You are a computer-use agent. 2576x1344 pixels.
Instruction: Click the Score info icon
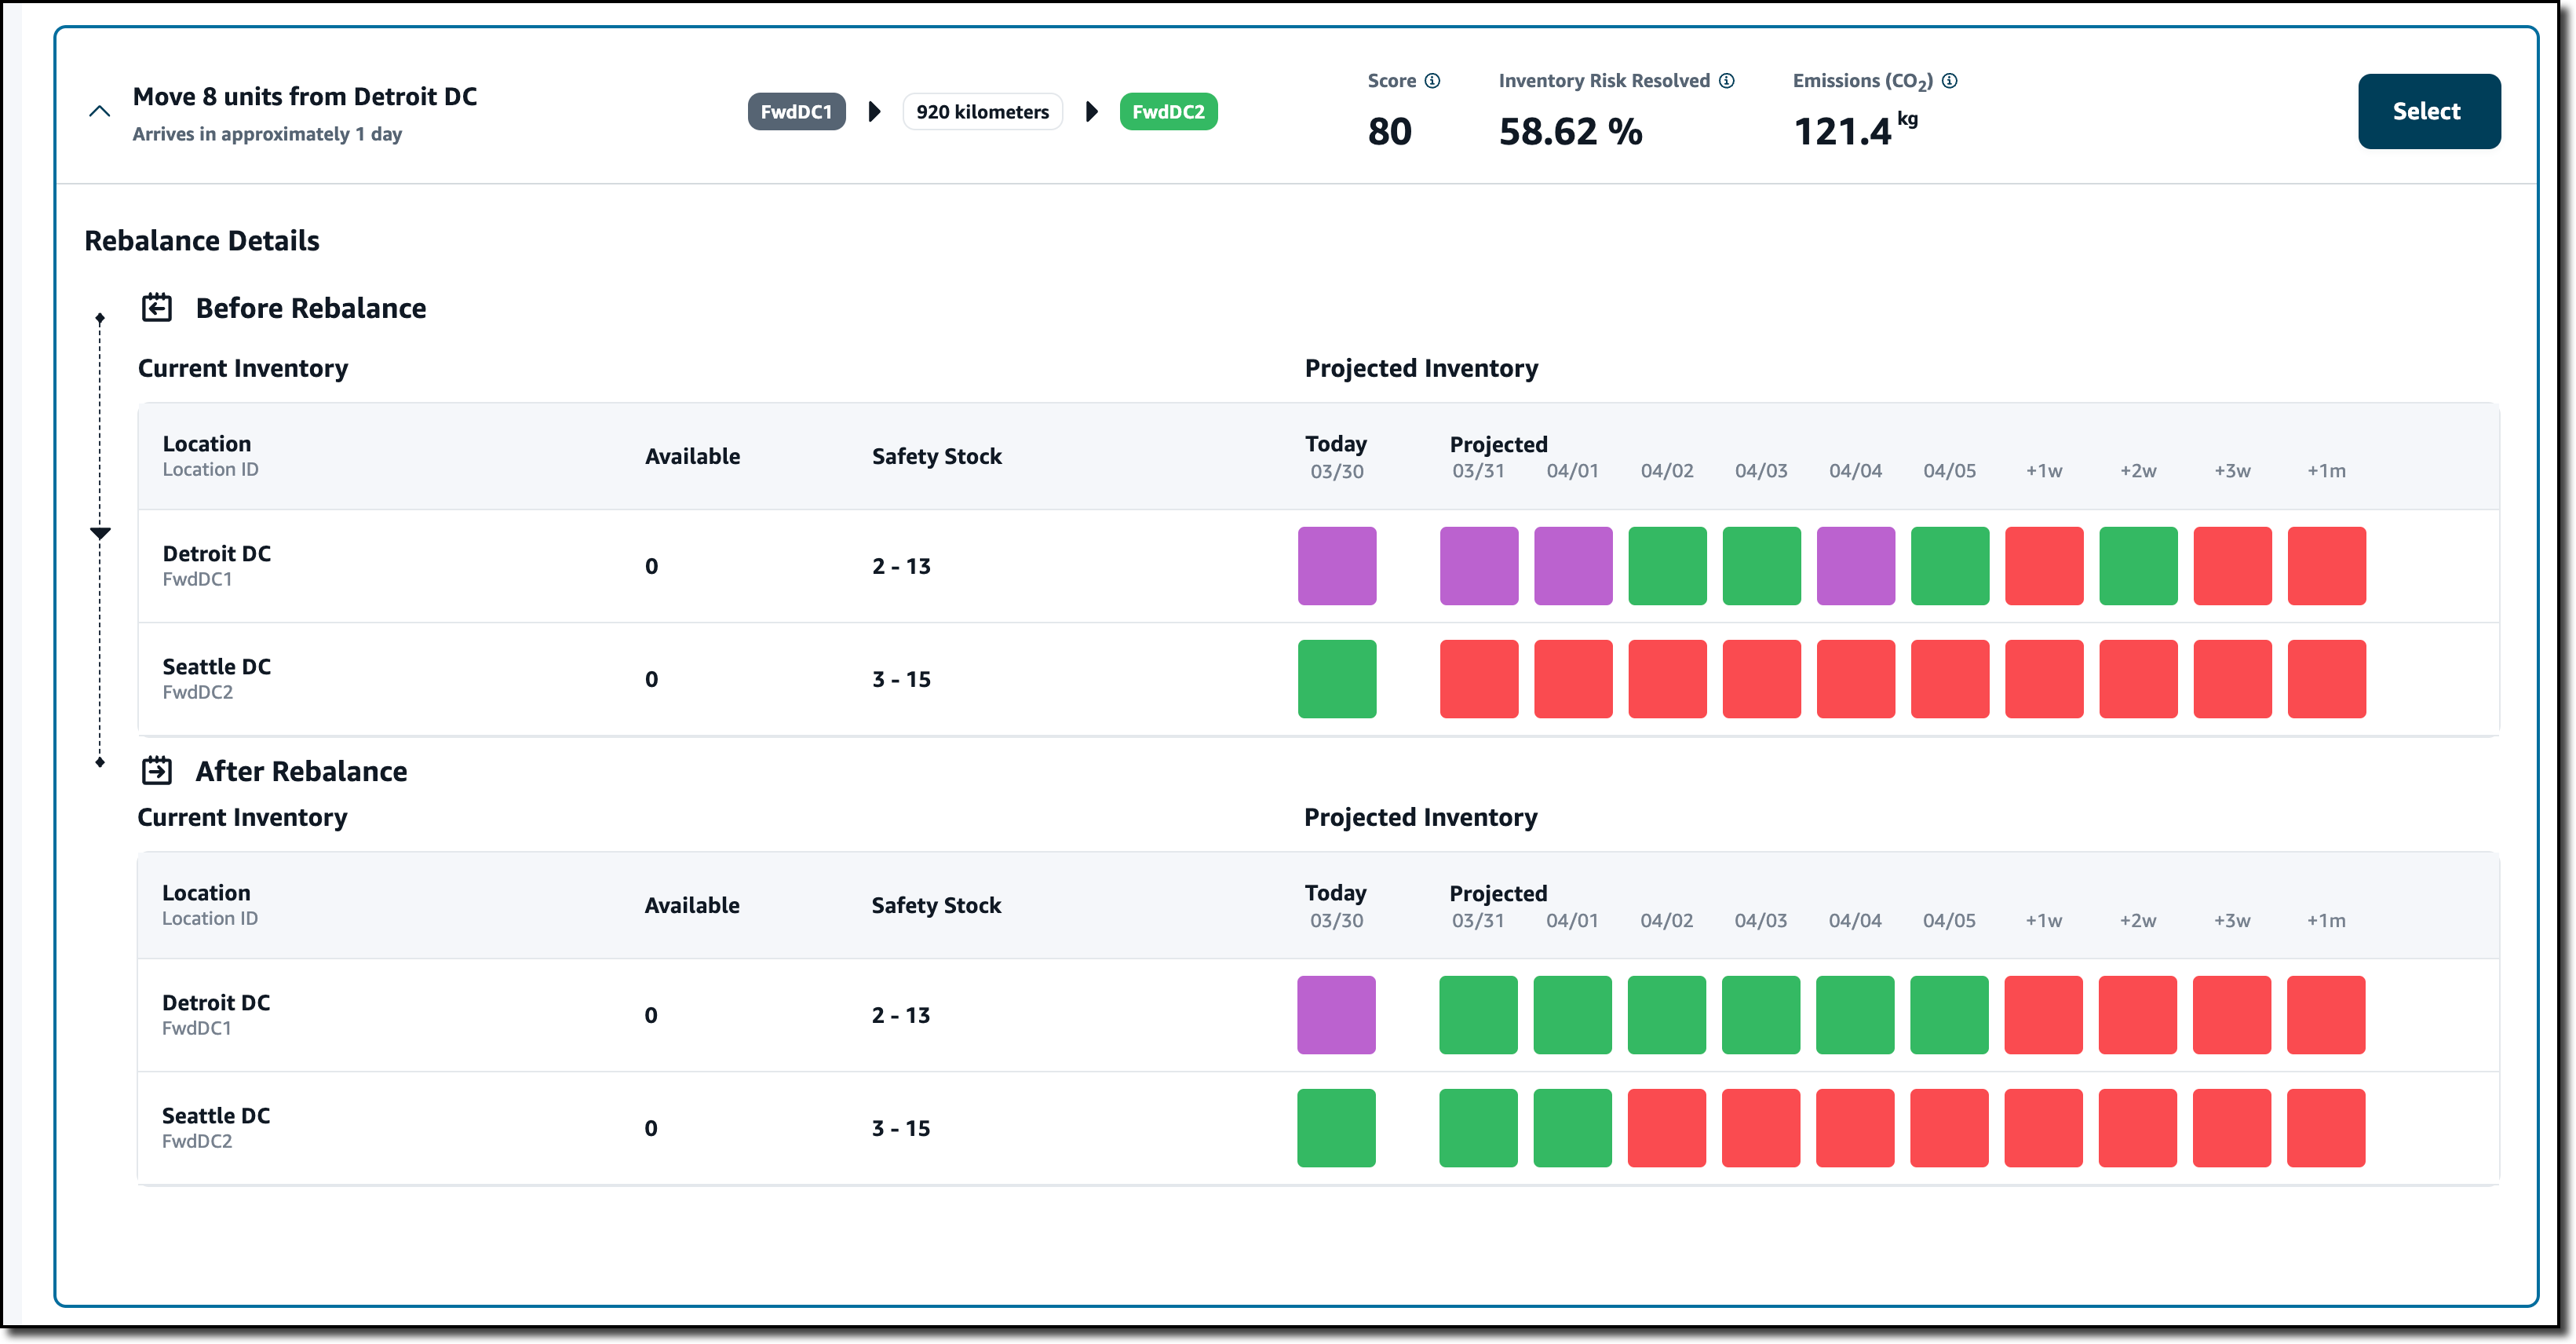tap(1432, 81)
